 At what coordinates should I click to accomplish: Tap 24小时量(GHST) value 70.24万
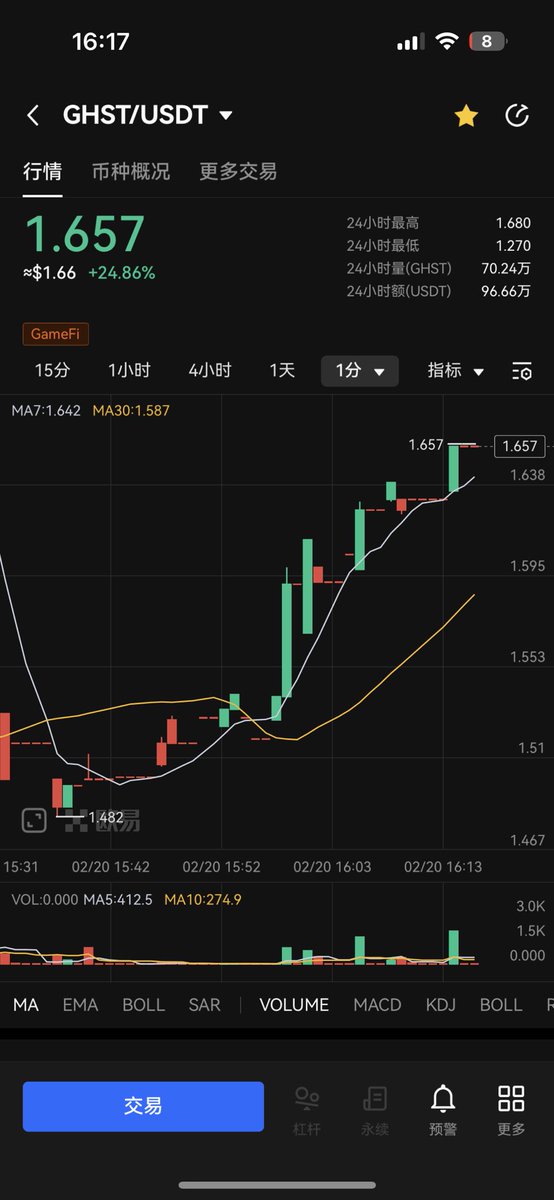[507, 268]
